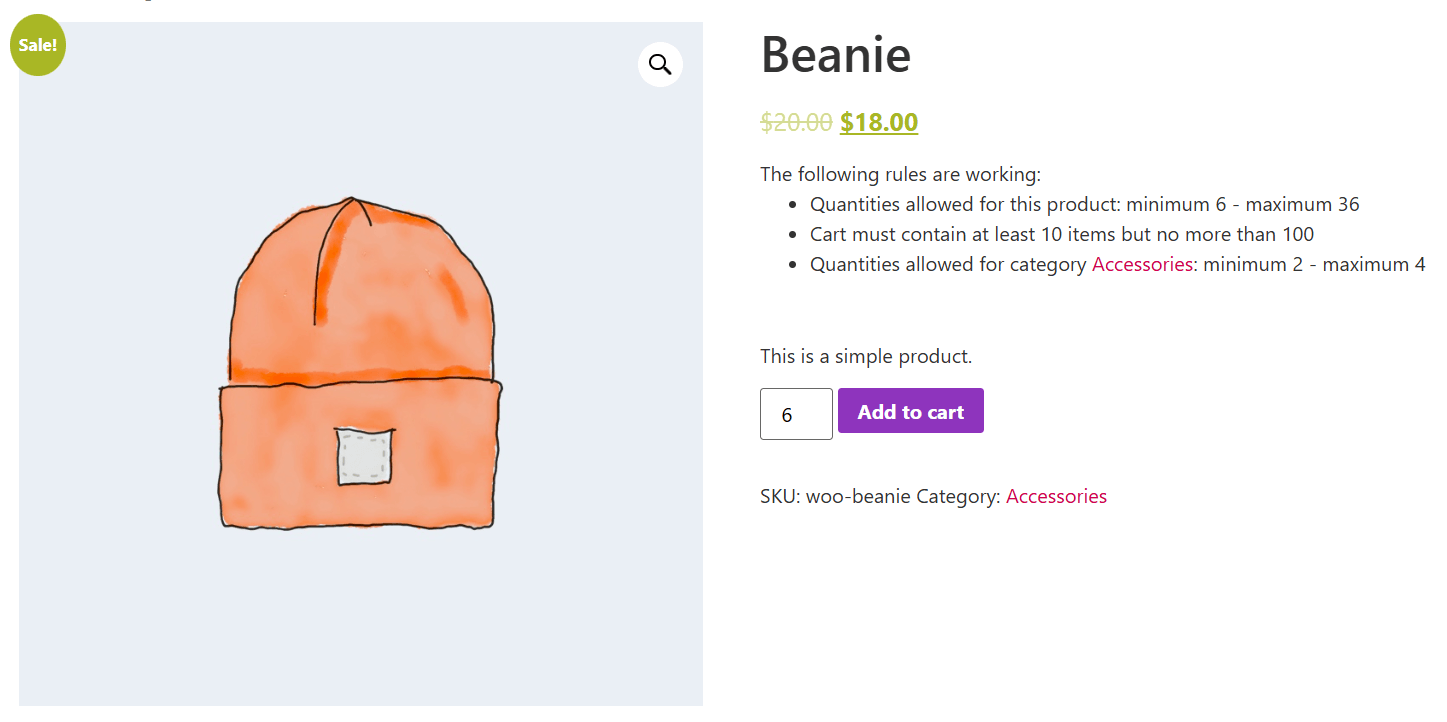
Task: Click the green Sale! badge
Action: pyautogui.click(x=38, y=45)
